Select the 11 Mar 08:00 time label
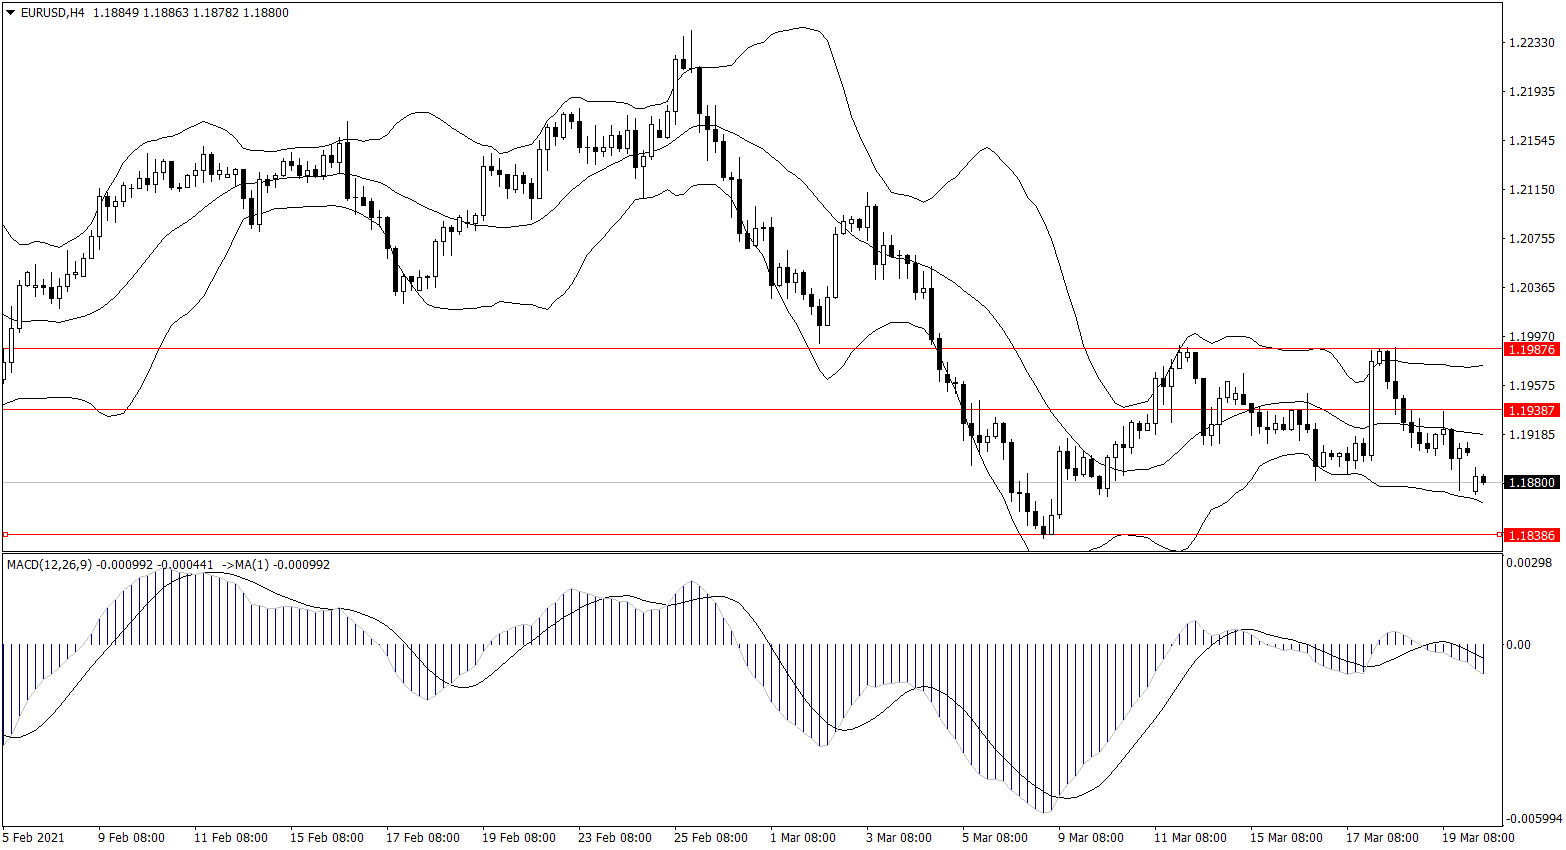Image resolution: width=1566 pixels, height=850 pixels. click(x=1190, y=838)
